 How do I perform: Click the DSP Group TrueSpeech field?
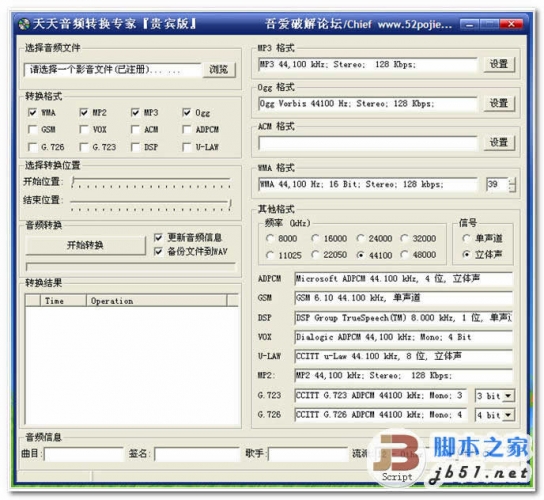tap(403, 318)
